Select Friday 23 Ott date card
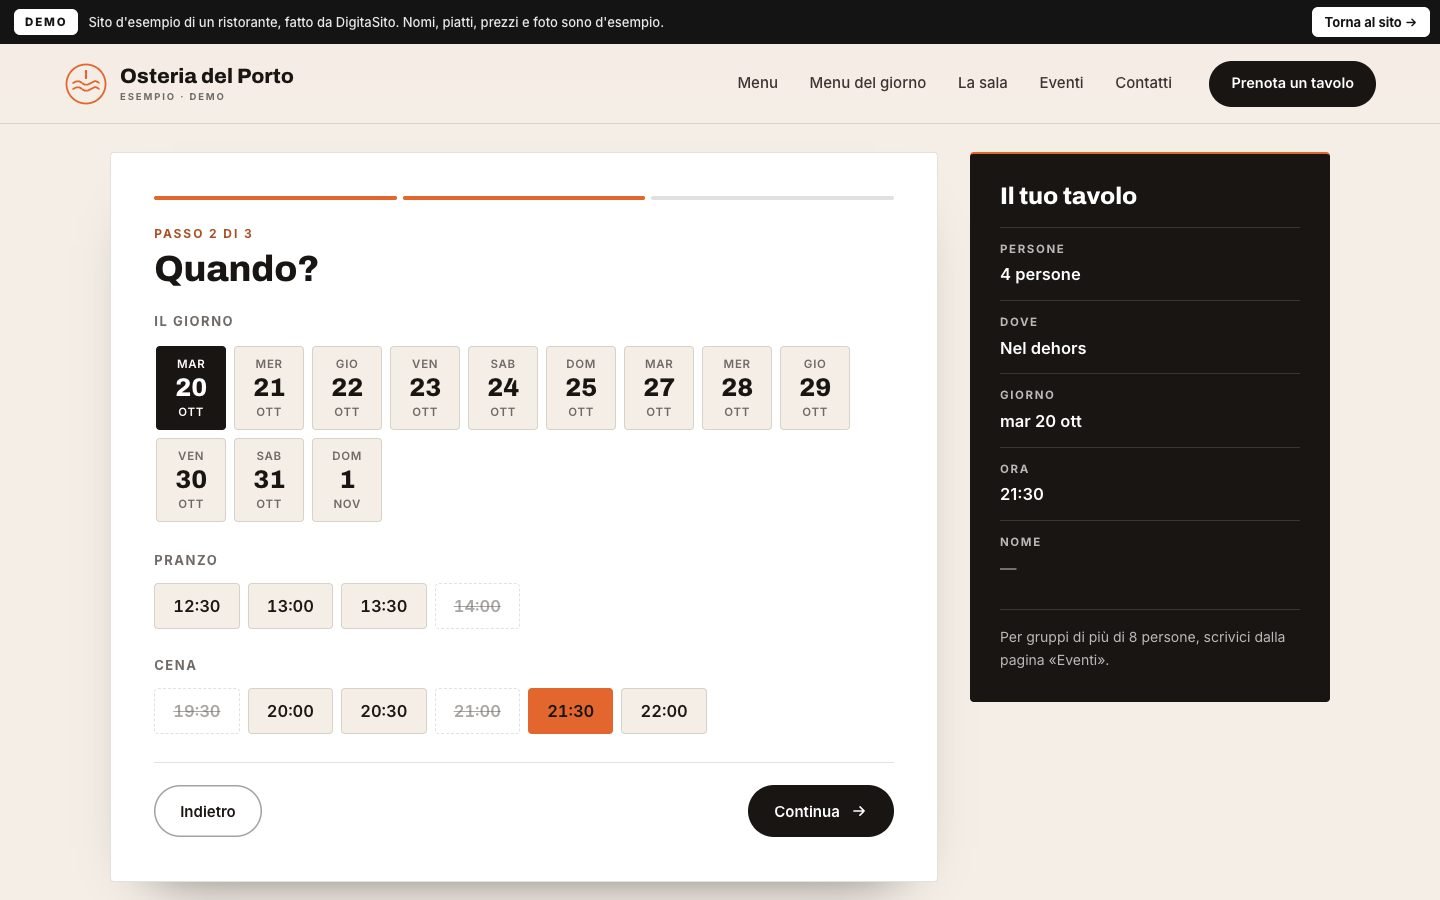This screenshot has width=1440, height=900. click(425, 388)
